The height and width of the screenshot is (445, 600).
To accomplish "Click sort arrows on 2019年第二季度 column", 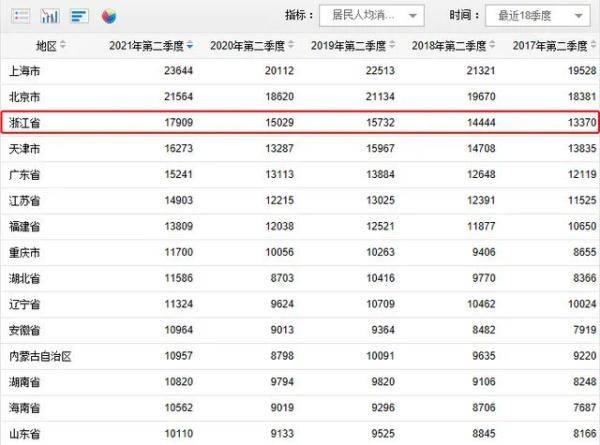I will click(x=392, y=46).
